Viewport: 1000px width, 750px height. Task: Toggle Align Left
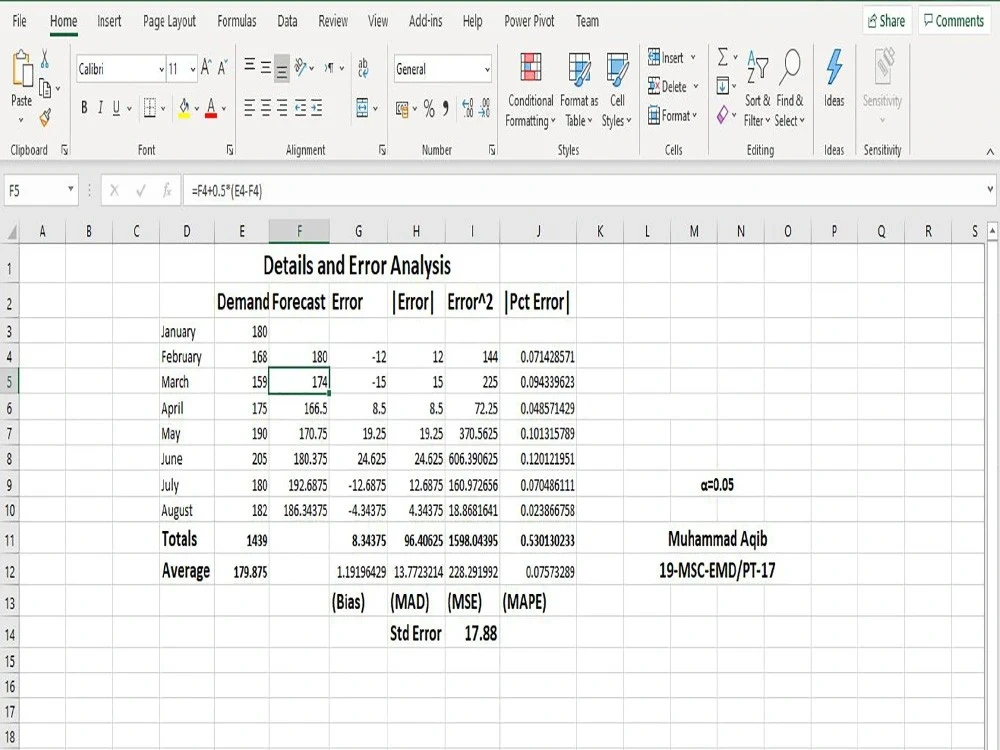pyautogui.click(x=249, y=108)
